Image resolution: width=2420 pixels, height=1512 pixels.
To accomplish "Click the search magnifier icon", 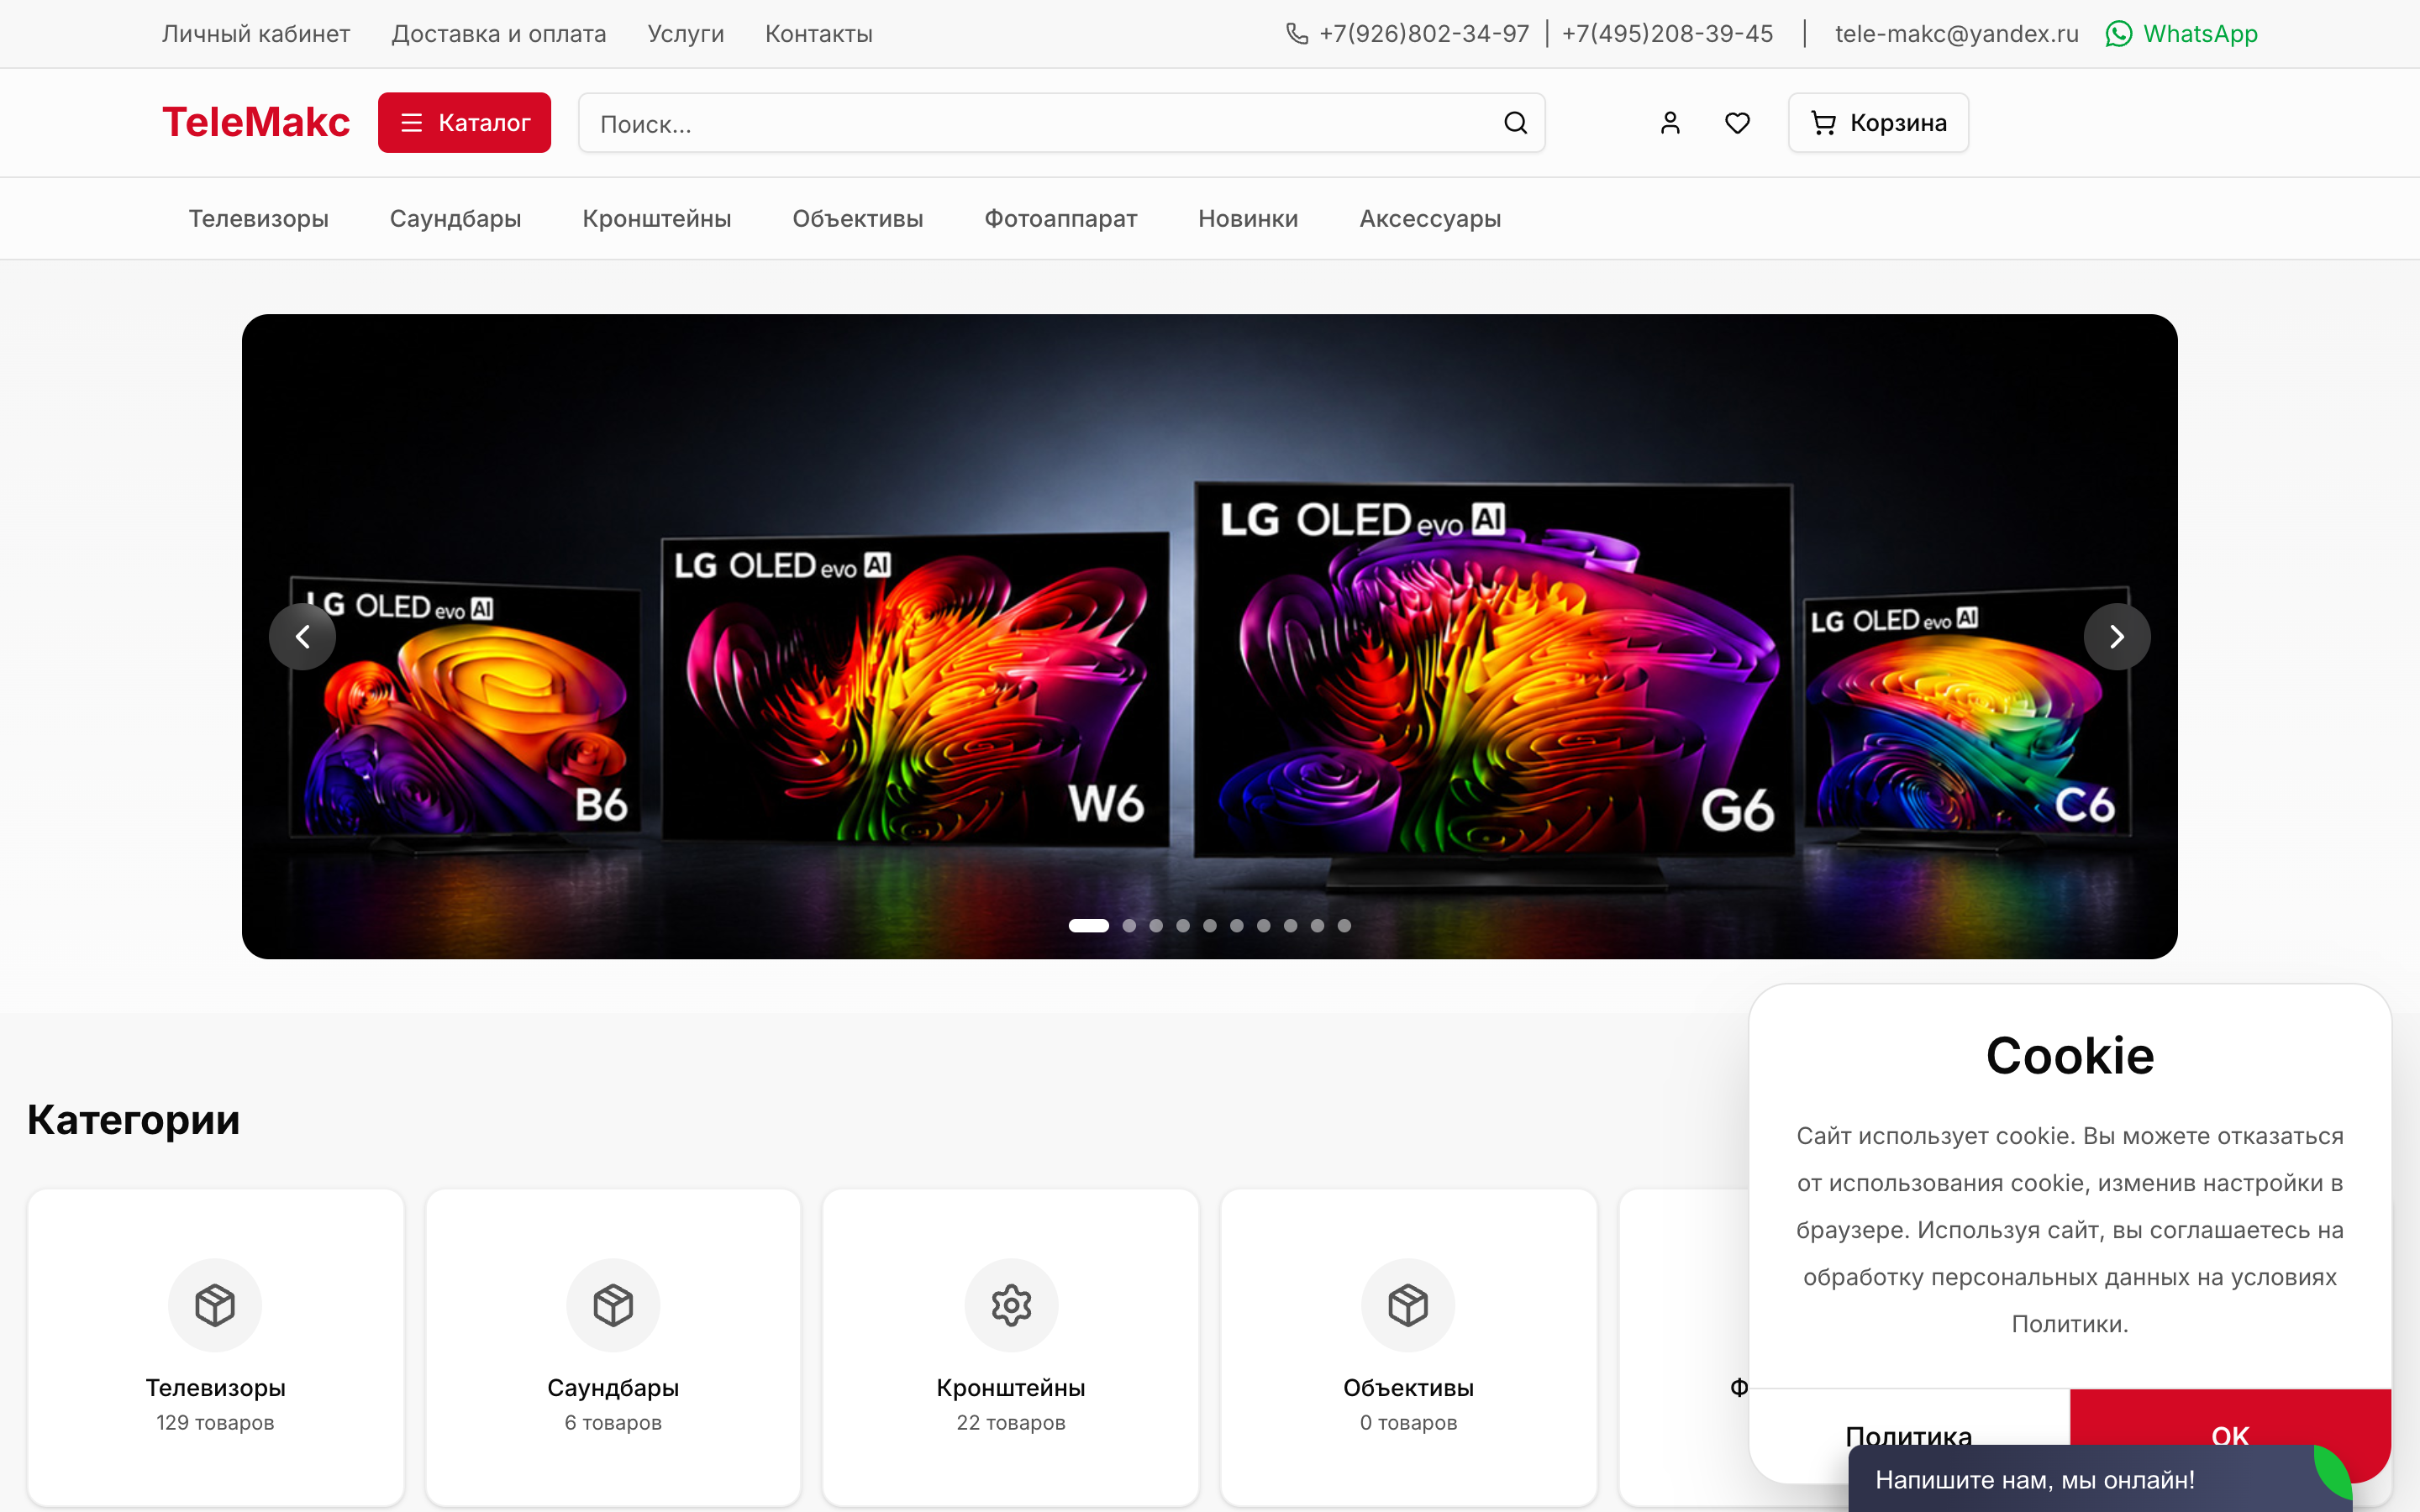I will [x=1515, y=123].
